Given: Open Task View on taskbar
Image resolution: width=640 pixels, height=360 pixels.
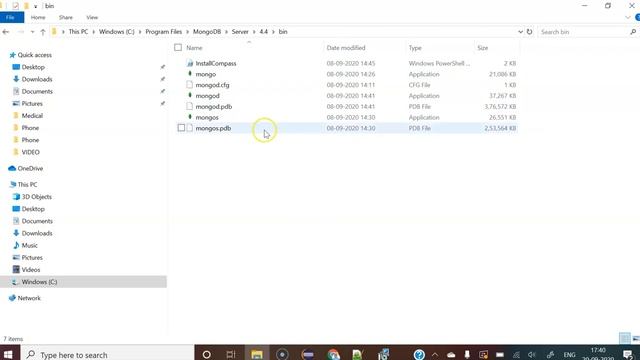Looking at the screenshot, I should [231, 355].
